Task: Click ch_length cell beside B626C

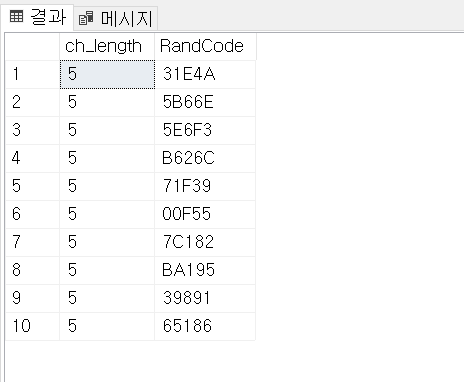Action: (107, 158)
